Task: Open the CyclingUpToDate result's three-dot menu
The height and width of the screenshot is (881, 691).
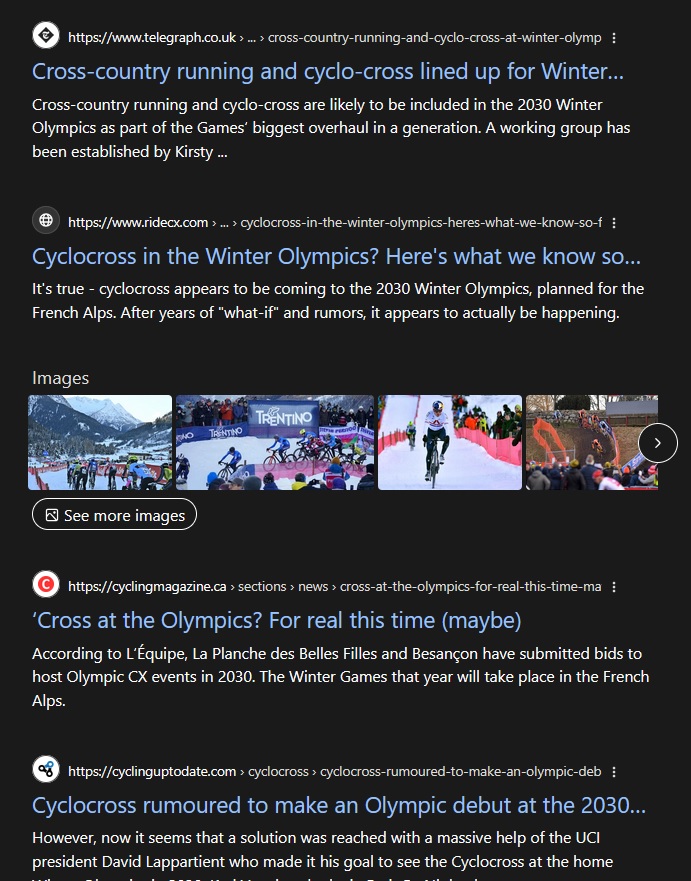Action: 614,771
